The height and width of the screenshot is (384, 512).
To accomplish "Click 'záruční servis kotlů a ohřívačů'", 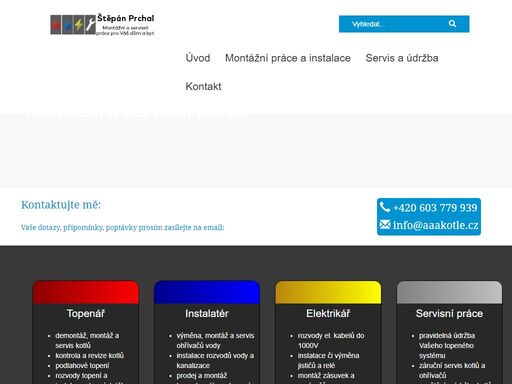I will click(452, 370).
